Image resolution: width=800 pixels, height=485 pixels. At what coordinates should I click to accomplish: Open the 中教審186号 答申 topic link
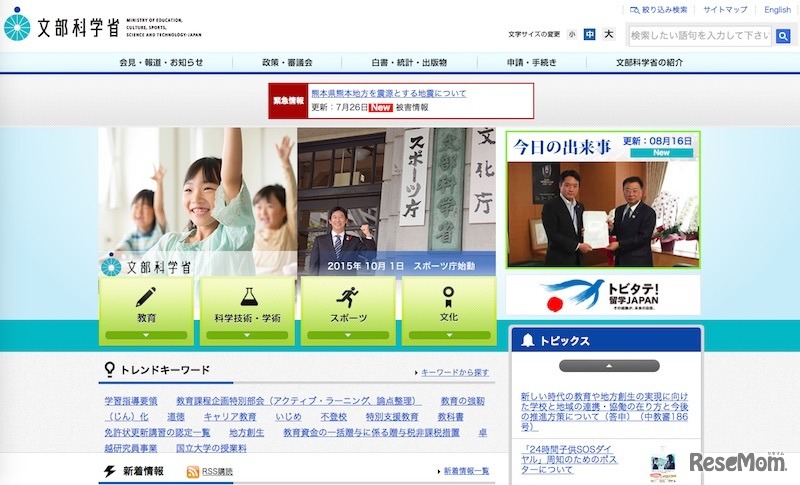tap(605, 411)
